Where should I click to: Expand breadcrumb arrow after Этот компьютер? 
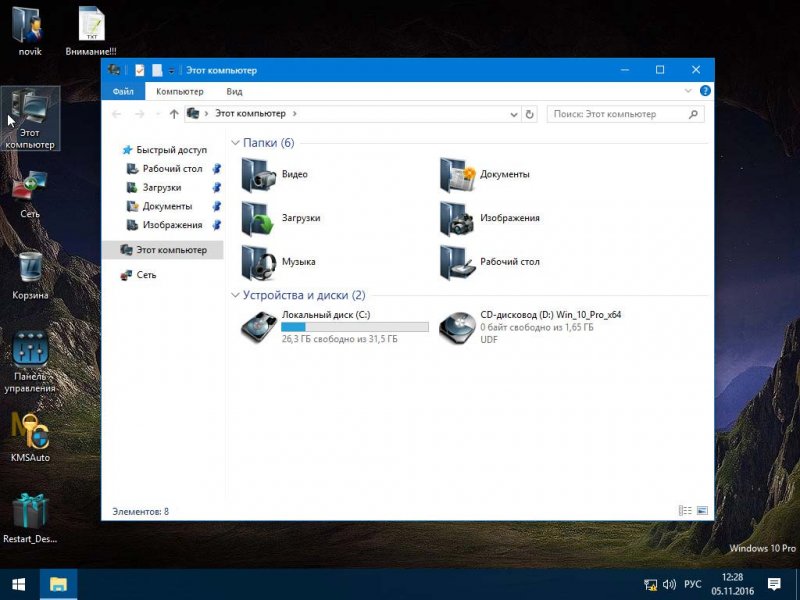click(x=294, y=114)
